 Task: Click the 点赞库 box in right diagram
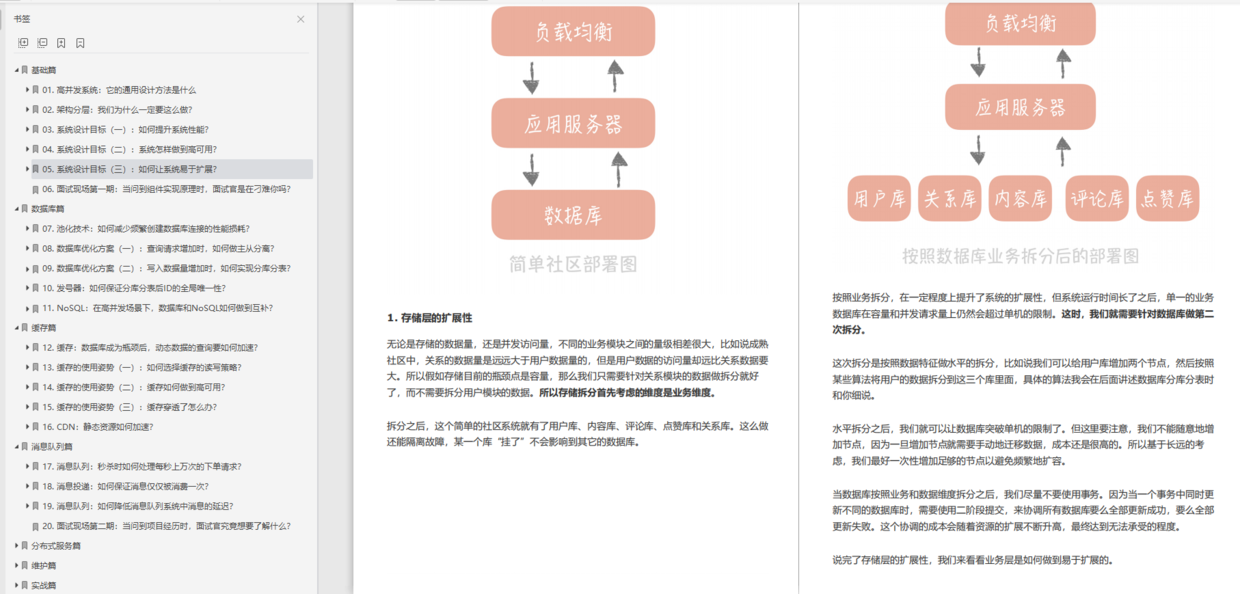(x=1167, y=199)
